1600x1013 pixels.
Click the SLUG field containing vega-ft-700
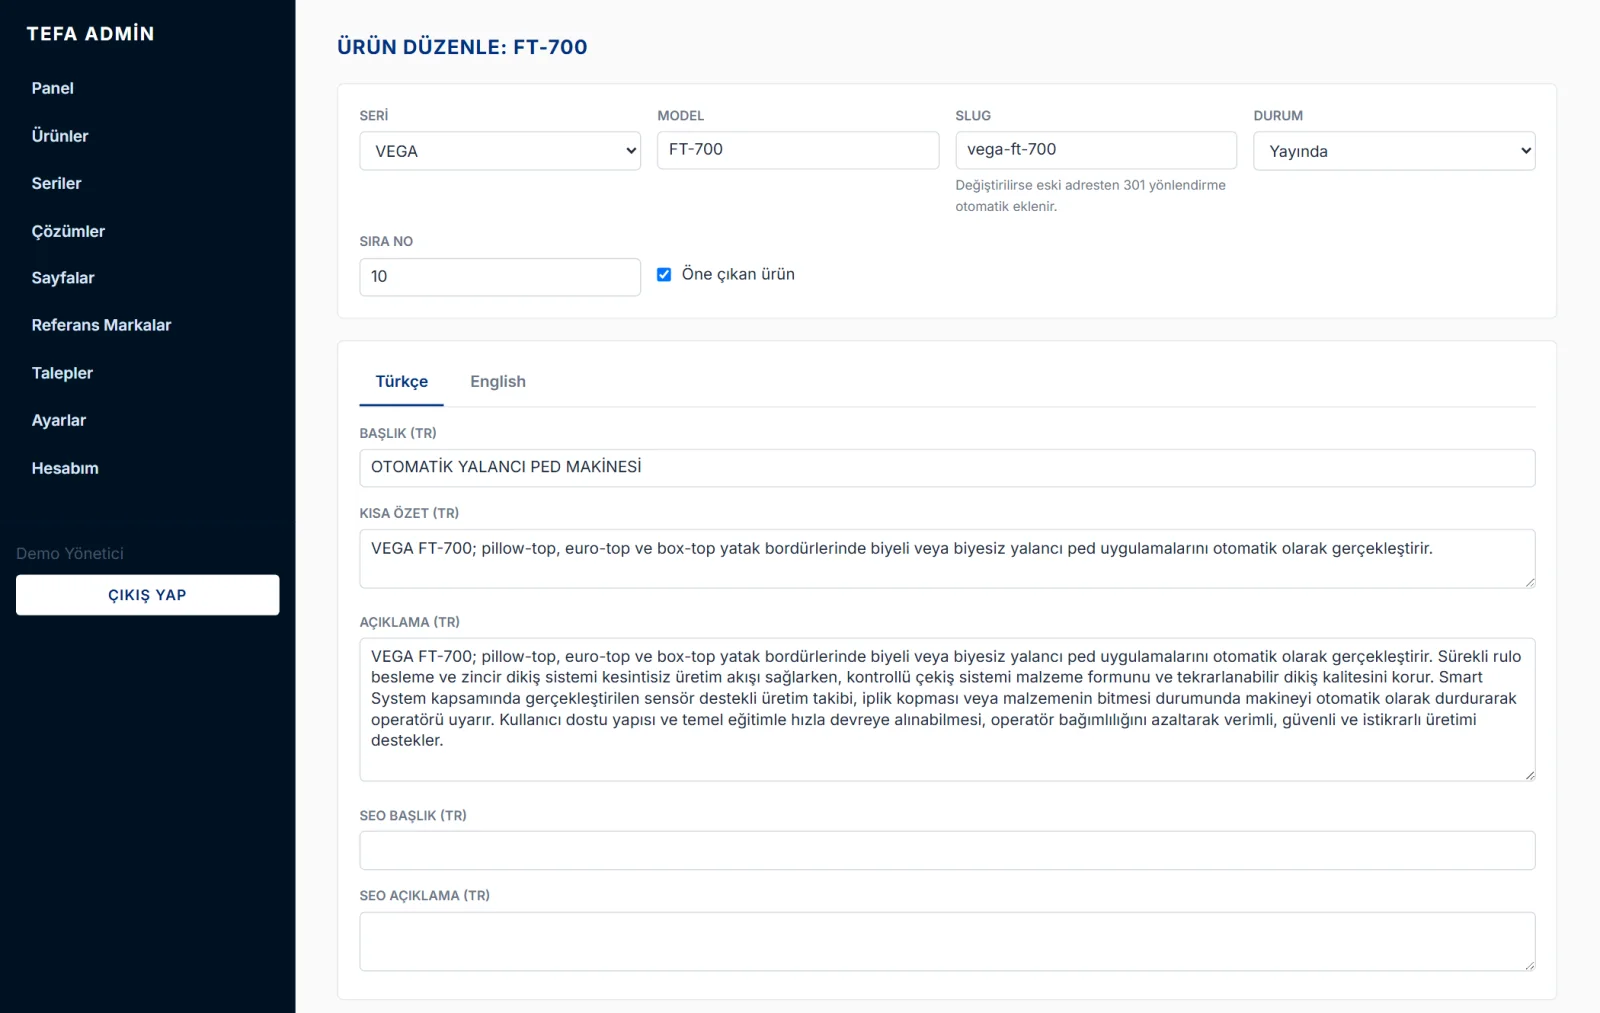pos(1096,150)
